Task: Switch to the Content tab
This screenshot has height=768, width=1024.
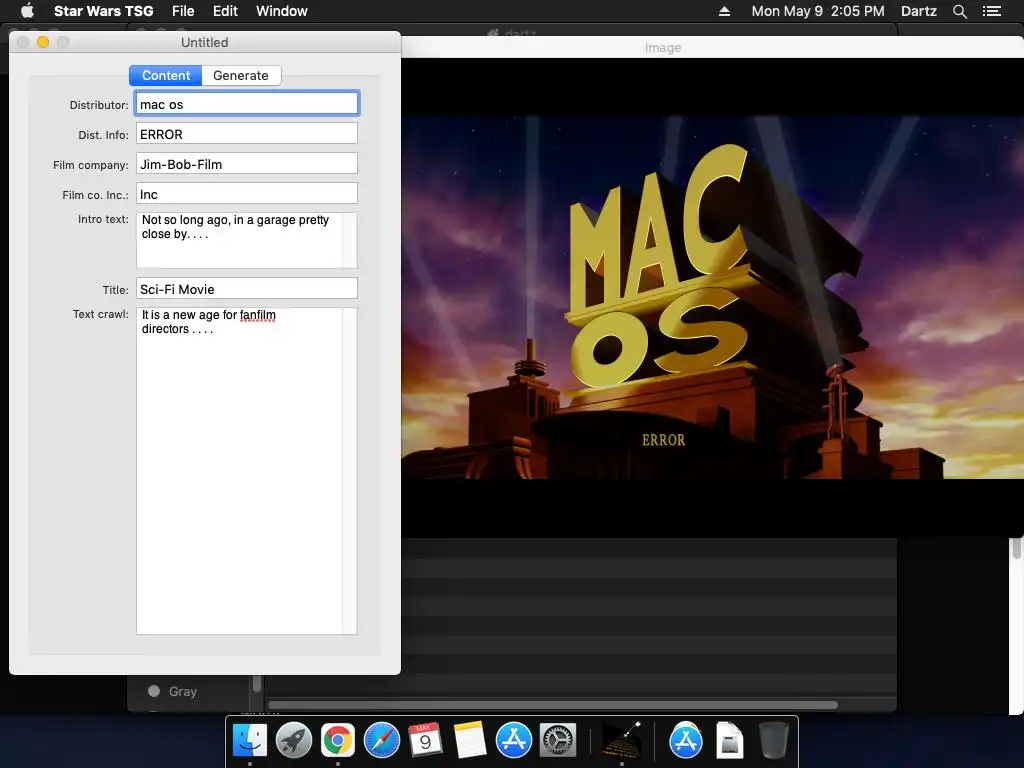Action: click(x=166, y=75)
